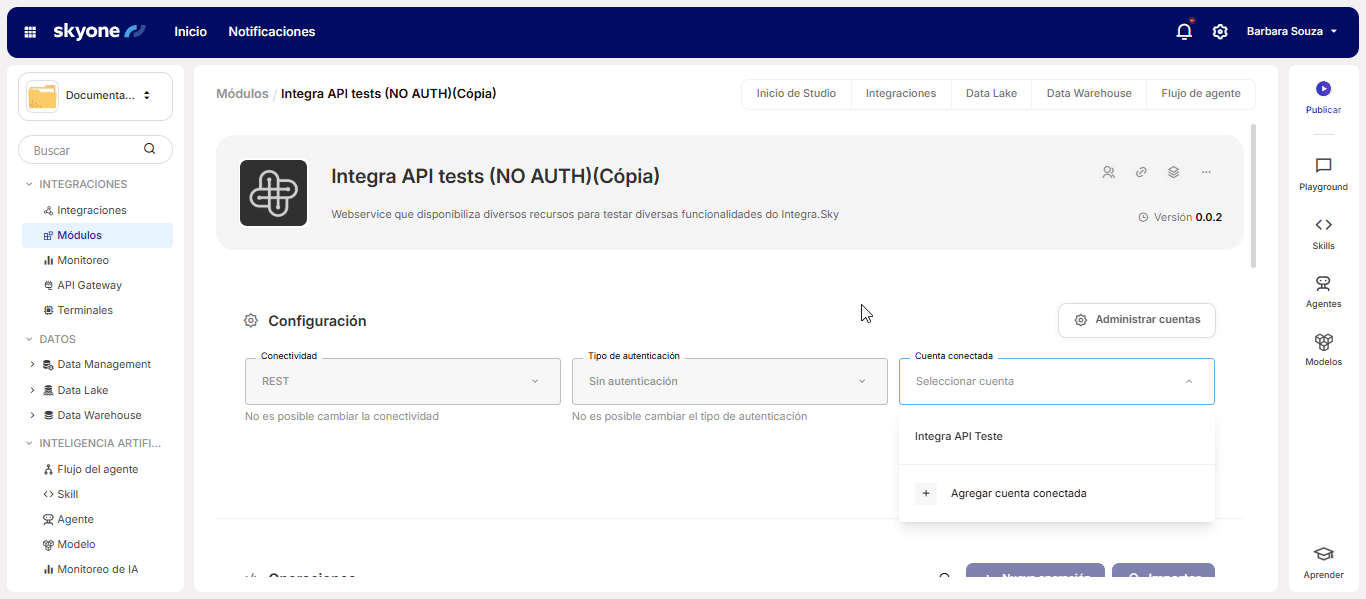
Task: Collapse the Cuenta conectada dropdown
Action: coord(1188,381)
